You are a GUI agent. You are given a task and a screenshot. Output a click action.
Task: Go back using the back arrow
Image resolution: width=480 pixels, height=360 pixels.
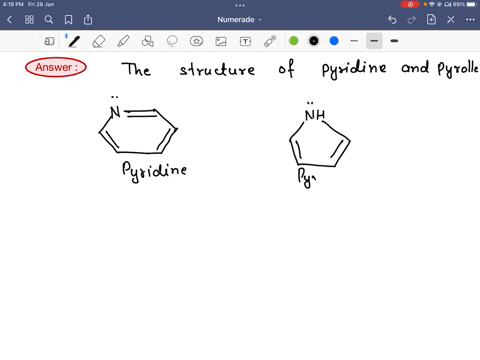click(9, 20)
